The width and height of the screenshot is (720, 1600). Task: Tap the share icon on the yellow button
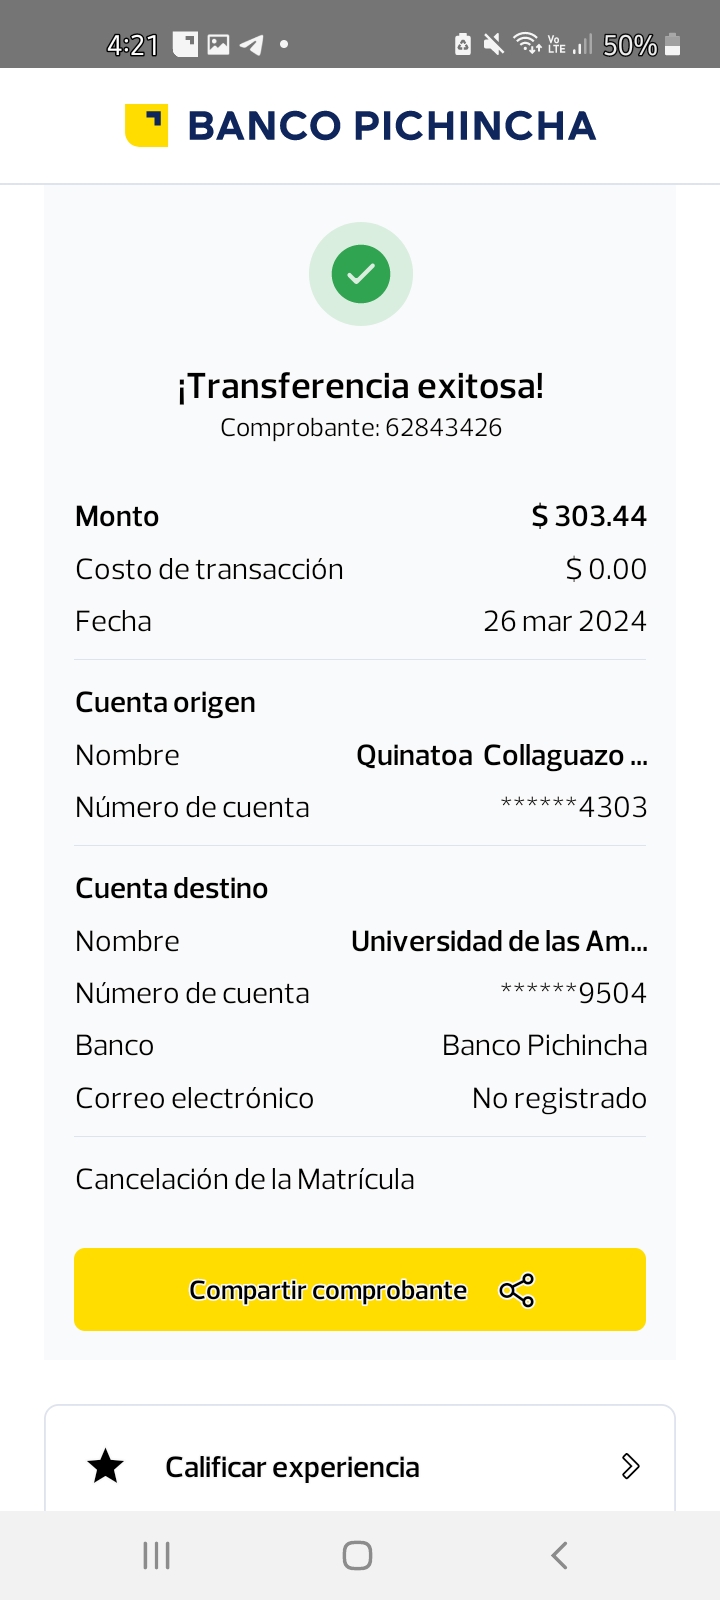[517, 1290]
